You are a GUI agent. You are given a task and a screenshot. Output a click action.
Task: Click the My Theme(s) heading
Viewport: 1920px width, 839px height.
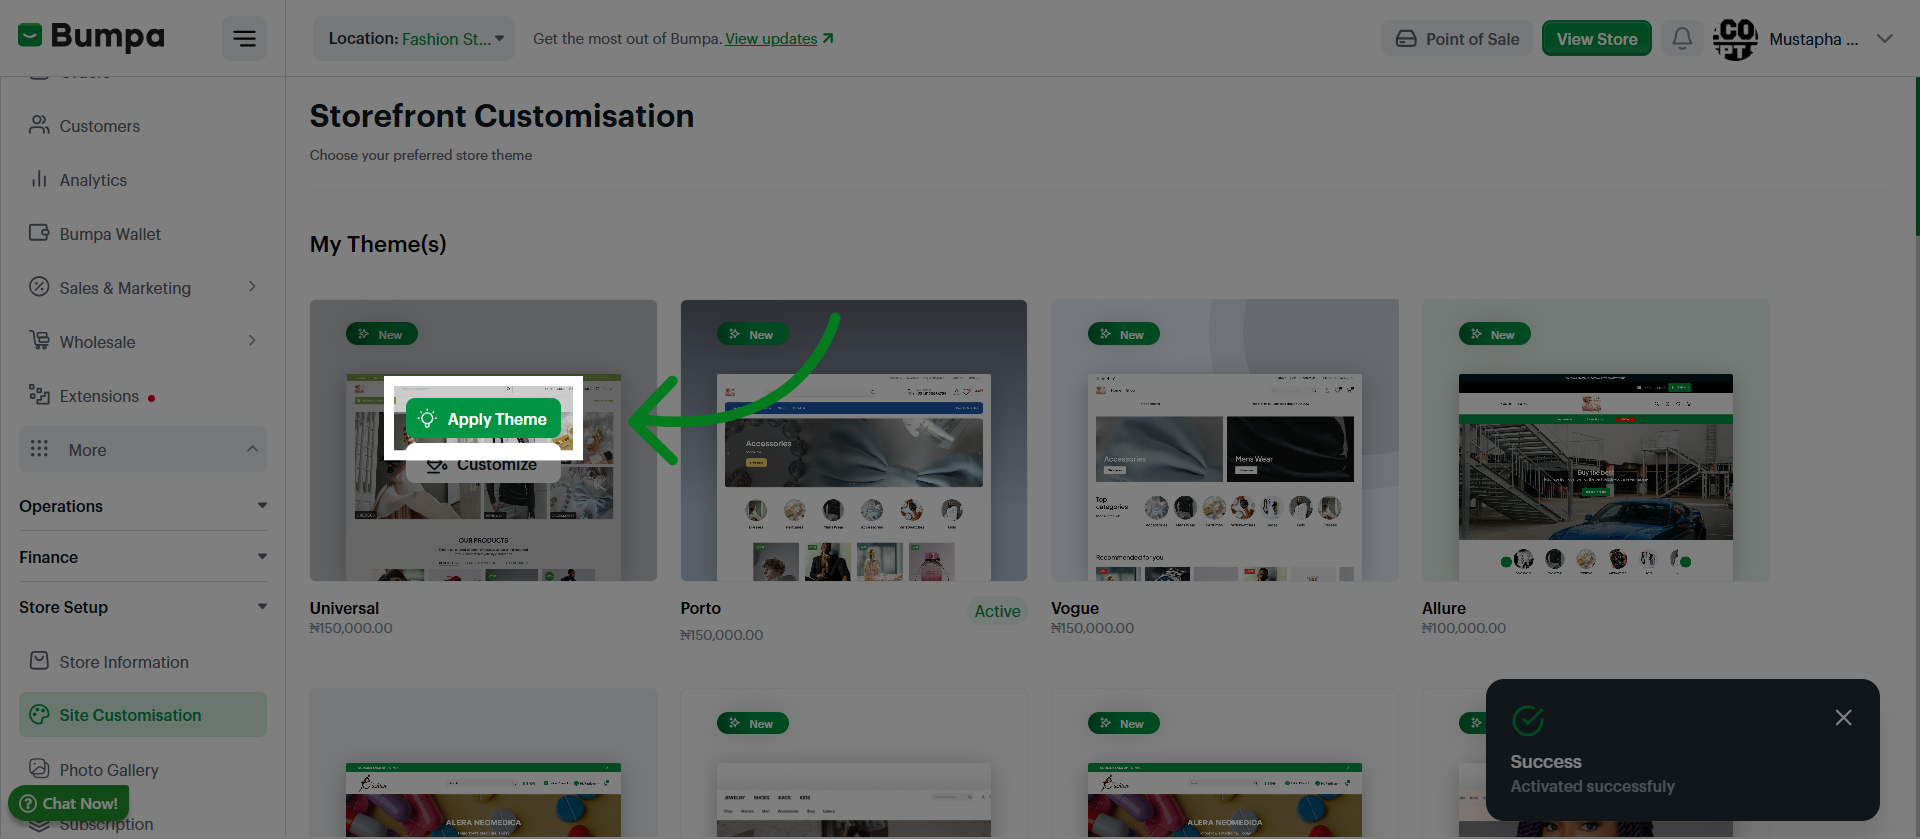(x=378, y=244)
